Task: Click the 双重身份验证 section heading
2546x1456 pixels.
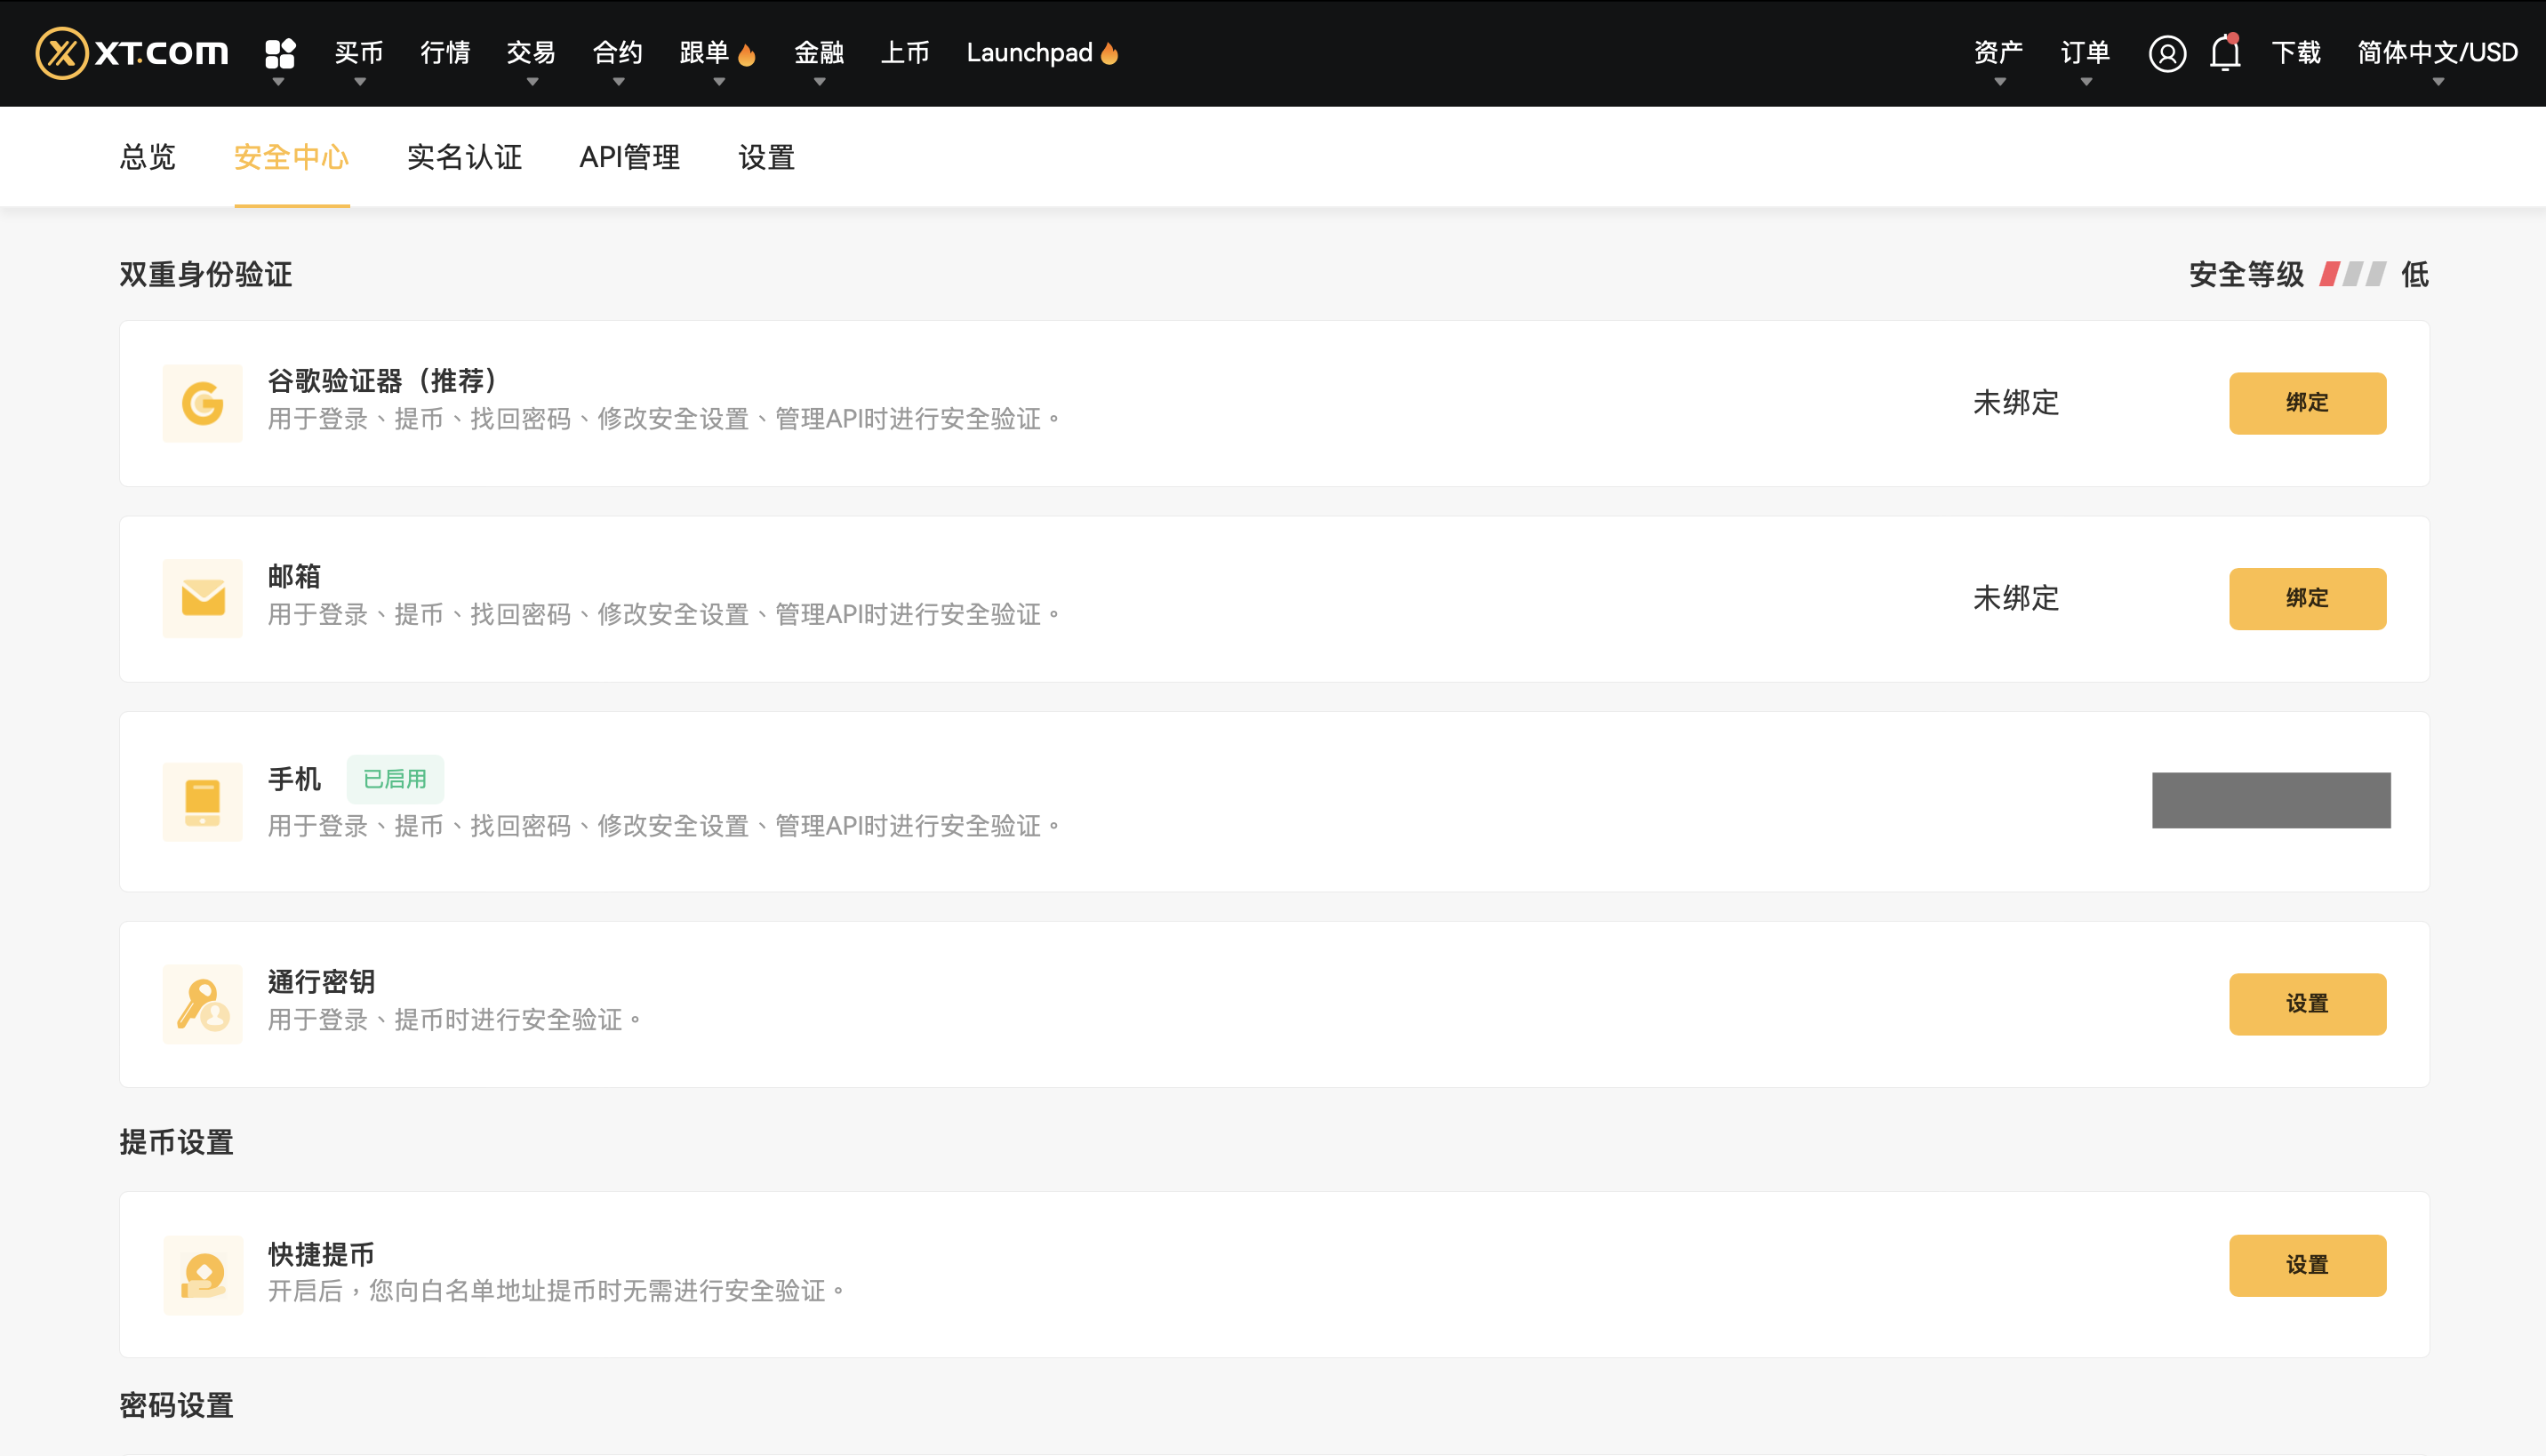Action: [206, 274]
